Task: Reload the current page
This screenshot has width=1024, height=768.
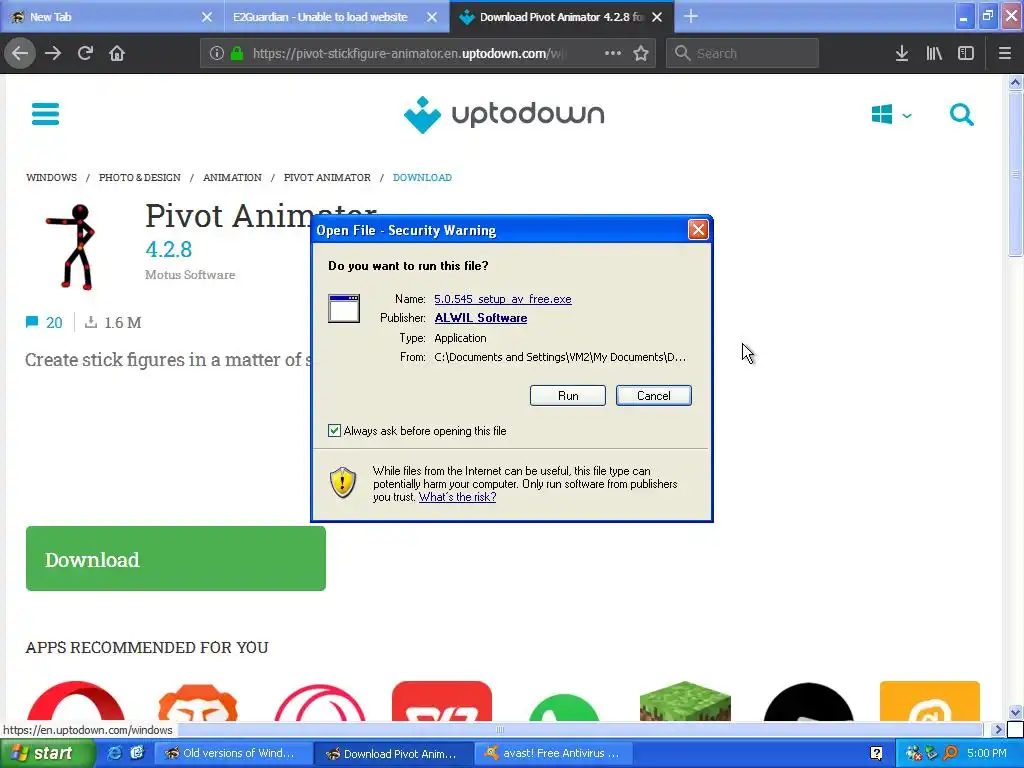Action: 85,53
